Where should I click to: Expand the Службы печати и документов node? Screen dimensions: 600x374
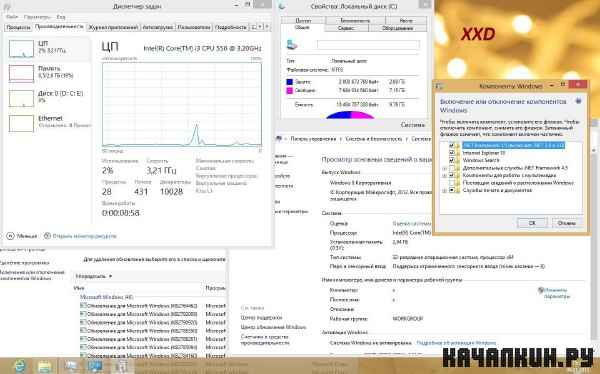444,190
